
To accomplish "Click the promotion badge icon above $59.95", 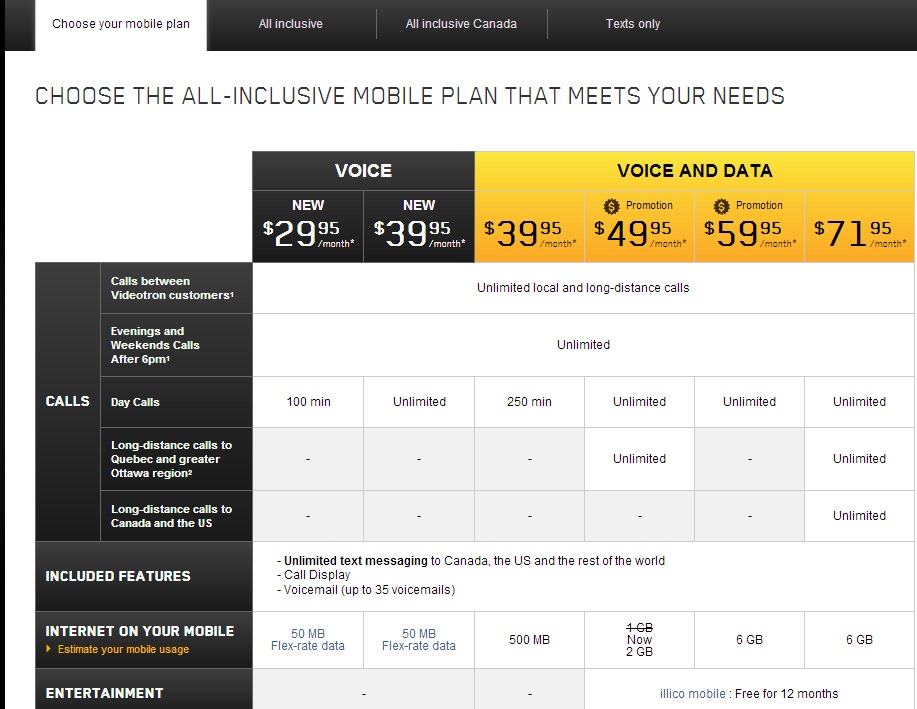I will 721,206.
